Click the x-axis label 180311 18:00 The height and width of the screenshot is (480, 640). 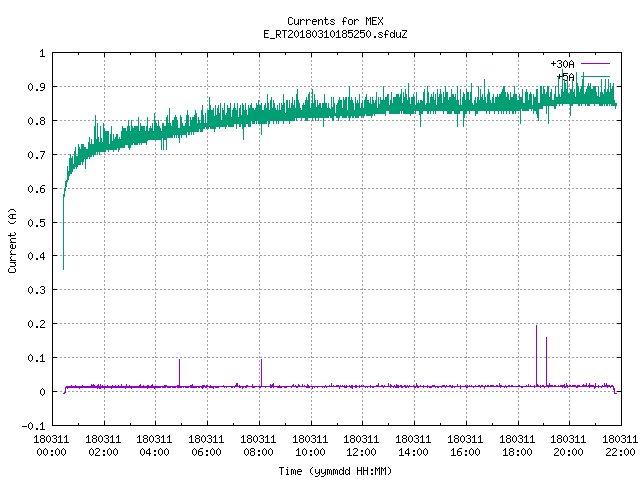tap(517, 446)
